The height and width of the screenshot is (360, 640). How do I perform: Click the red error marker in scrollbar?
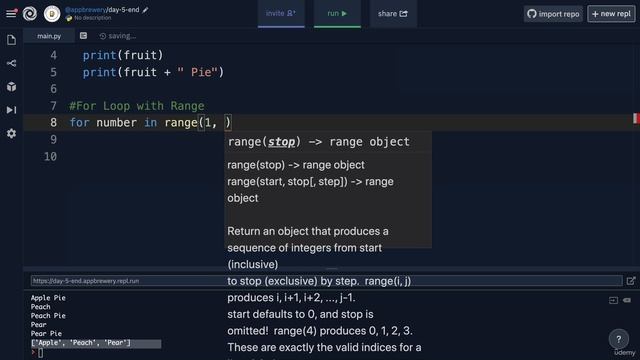click(636, 118)
